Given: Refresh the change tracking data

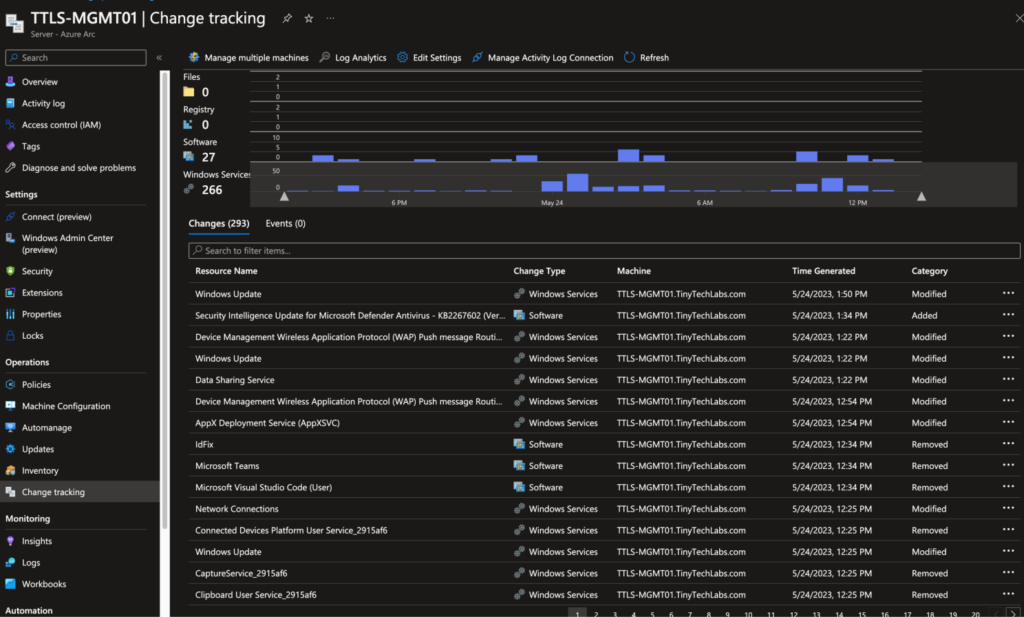Looking at the screenshot, I should pos(647,57).
